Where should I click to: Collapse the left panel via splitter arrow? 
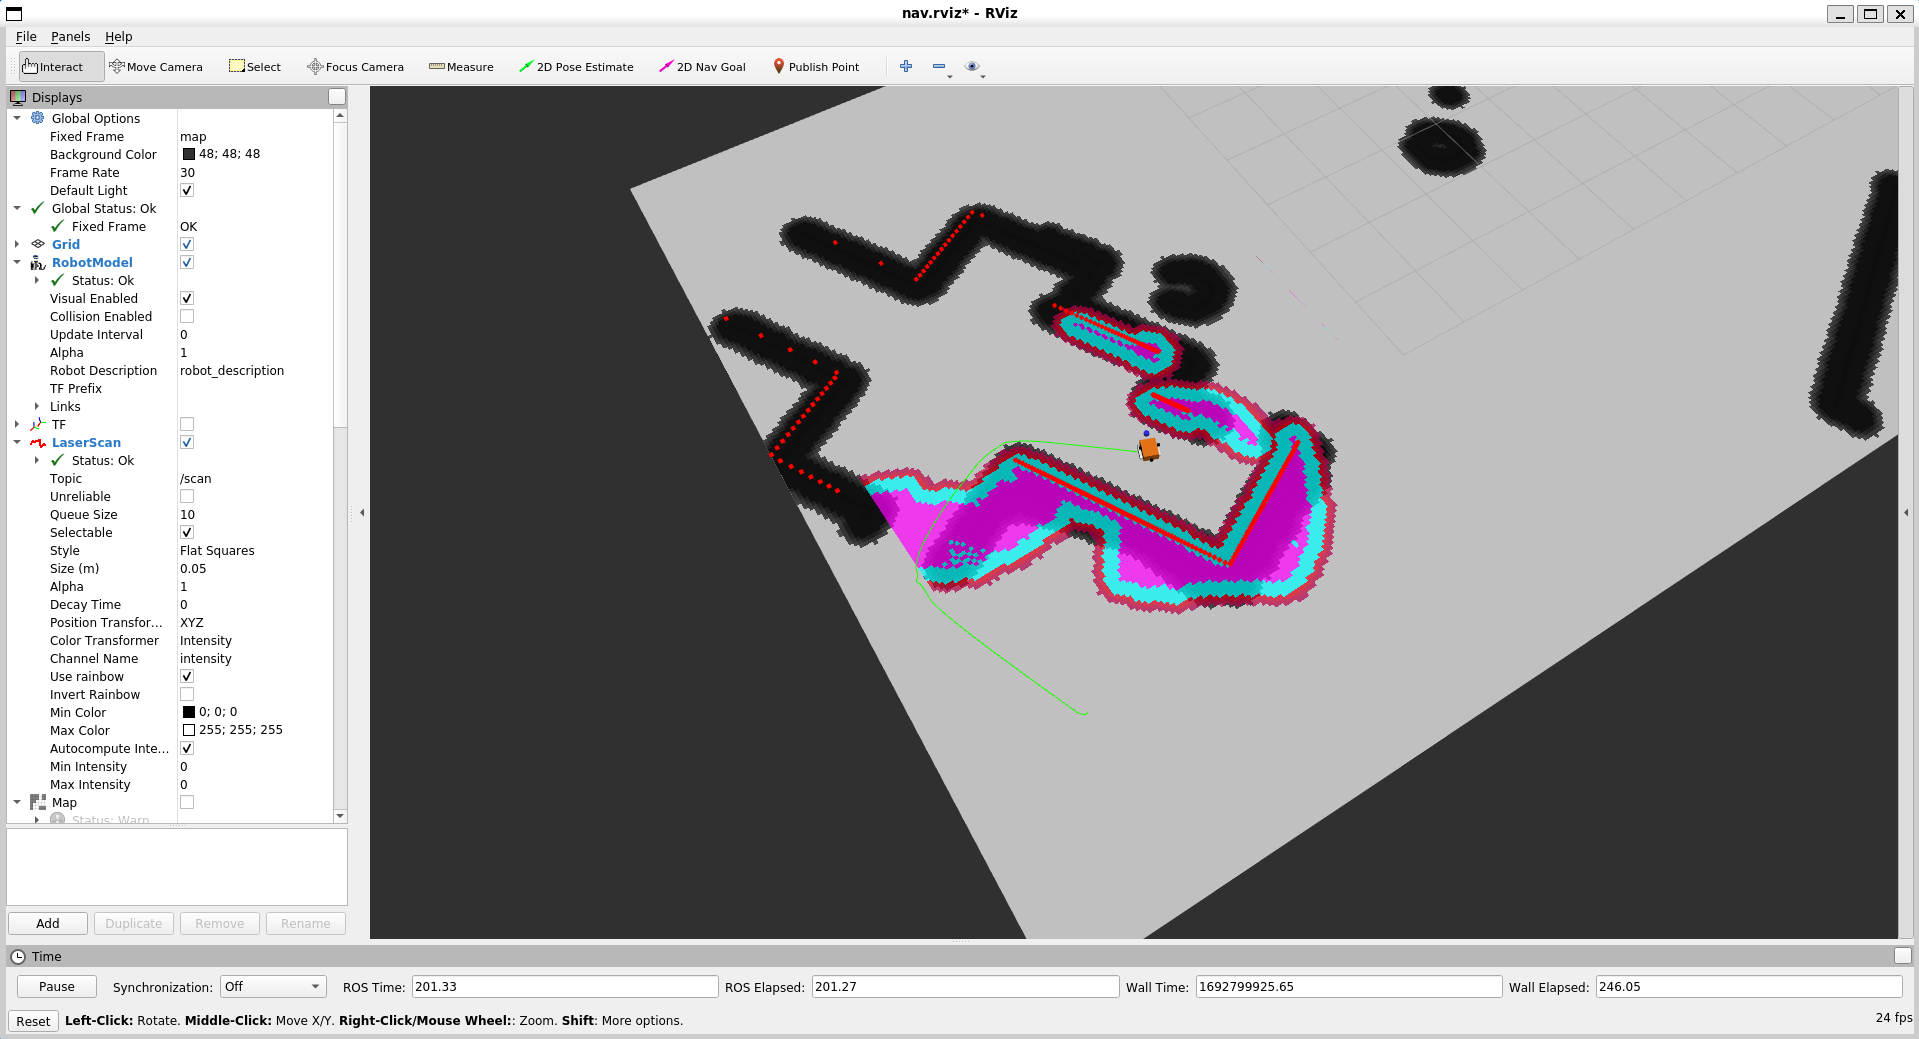pyautogui.click(x=362, y=512)
